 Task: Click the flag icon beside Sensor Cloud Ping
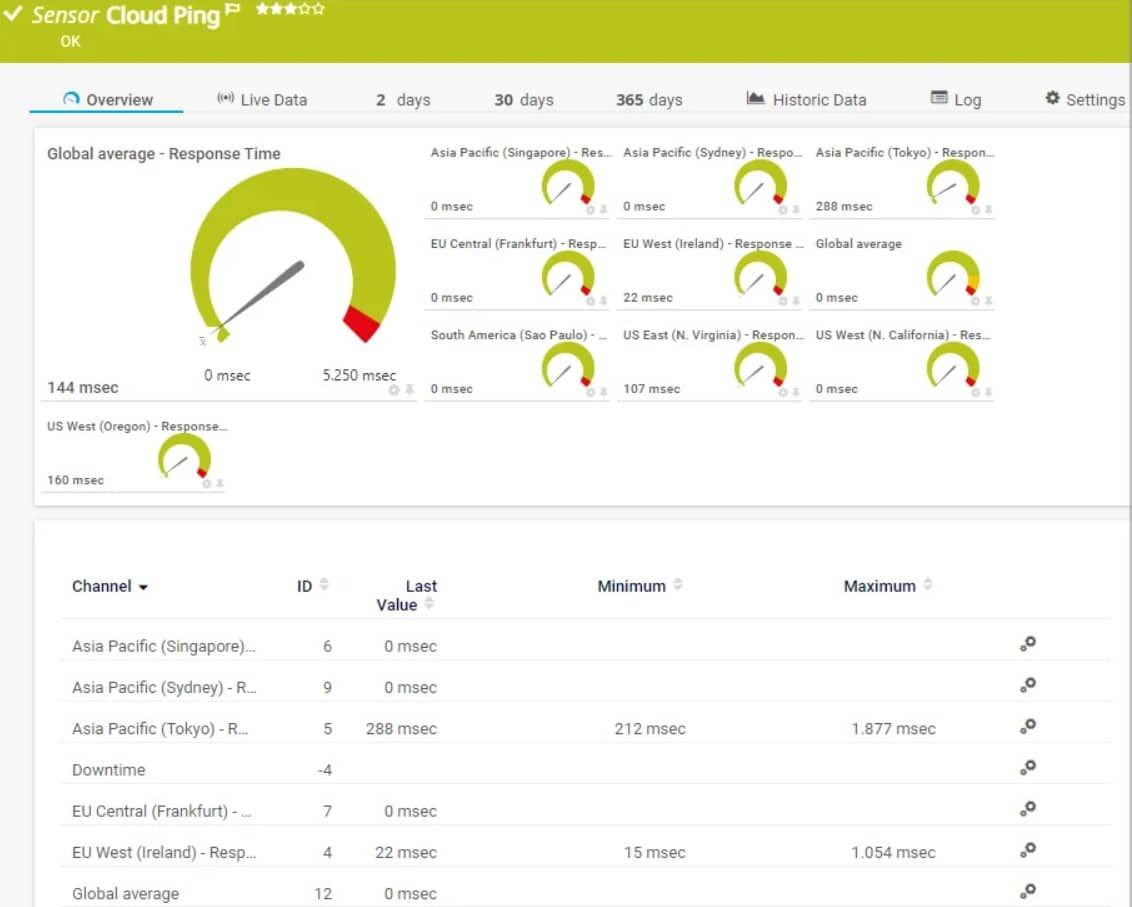[232, 9]
